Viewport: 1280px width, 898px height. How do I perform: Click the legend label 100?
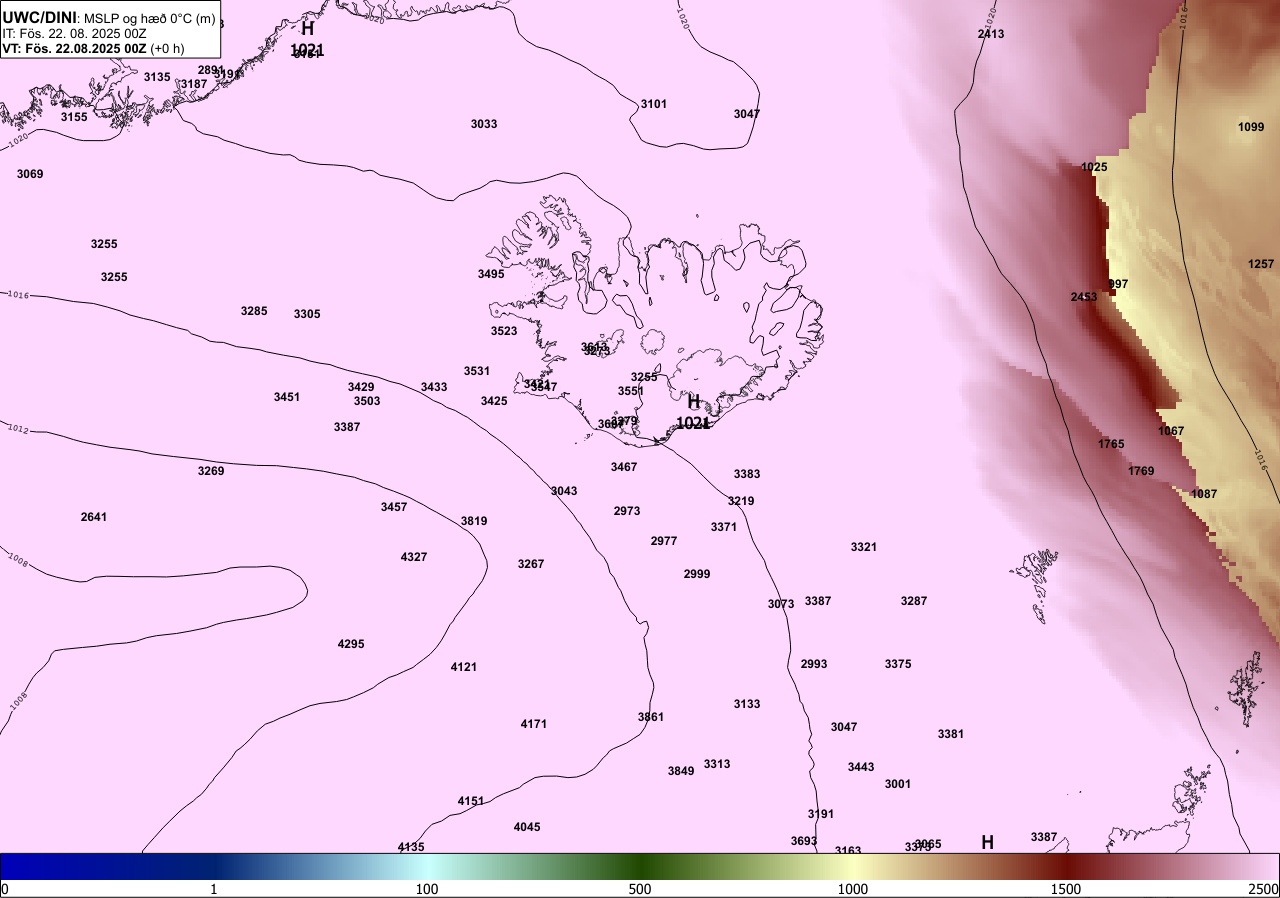pyautogui.click(x=427, y=889)
